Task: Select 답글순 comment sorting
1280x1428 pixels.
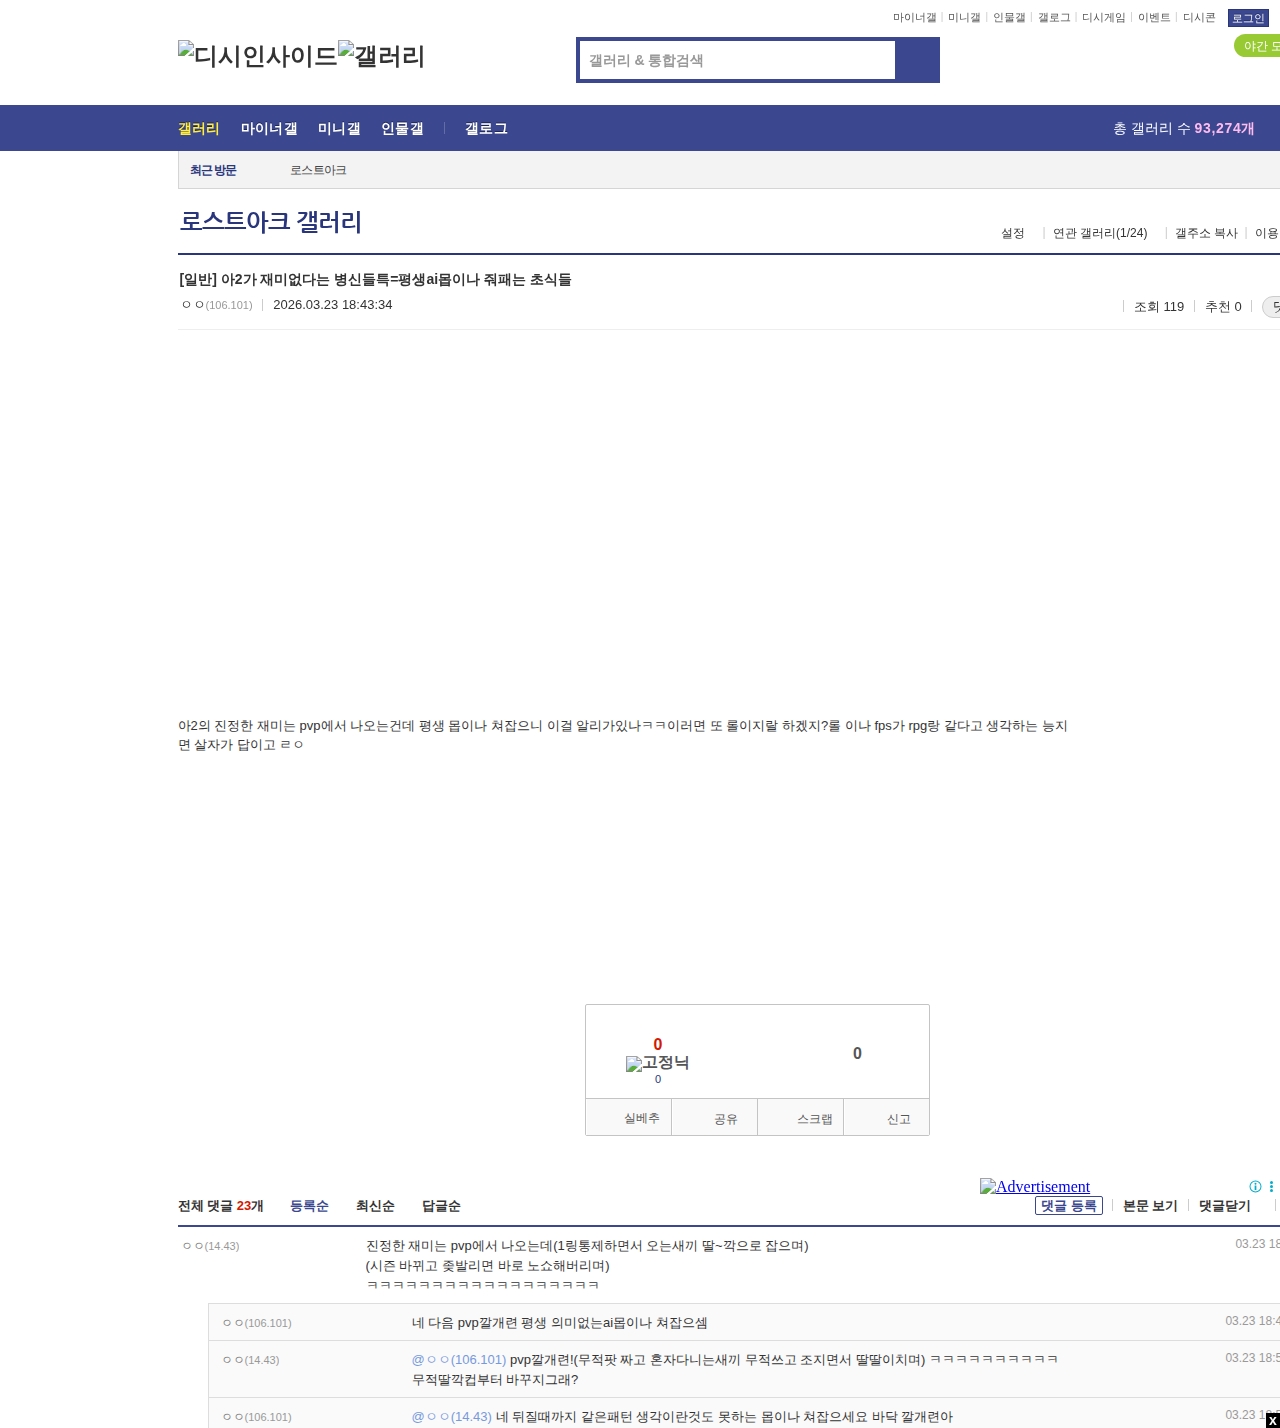Action: point(440,1206)
